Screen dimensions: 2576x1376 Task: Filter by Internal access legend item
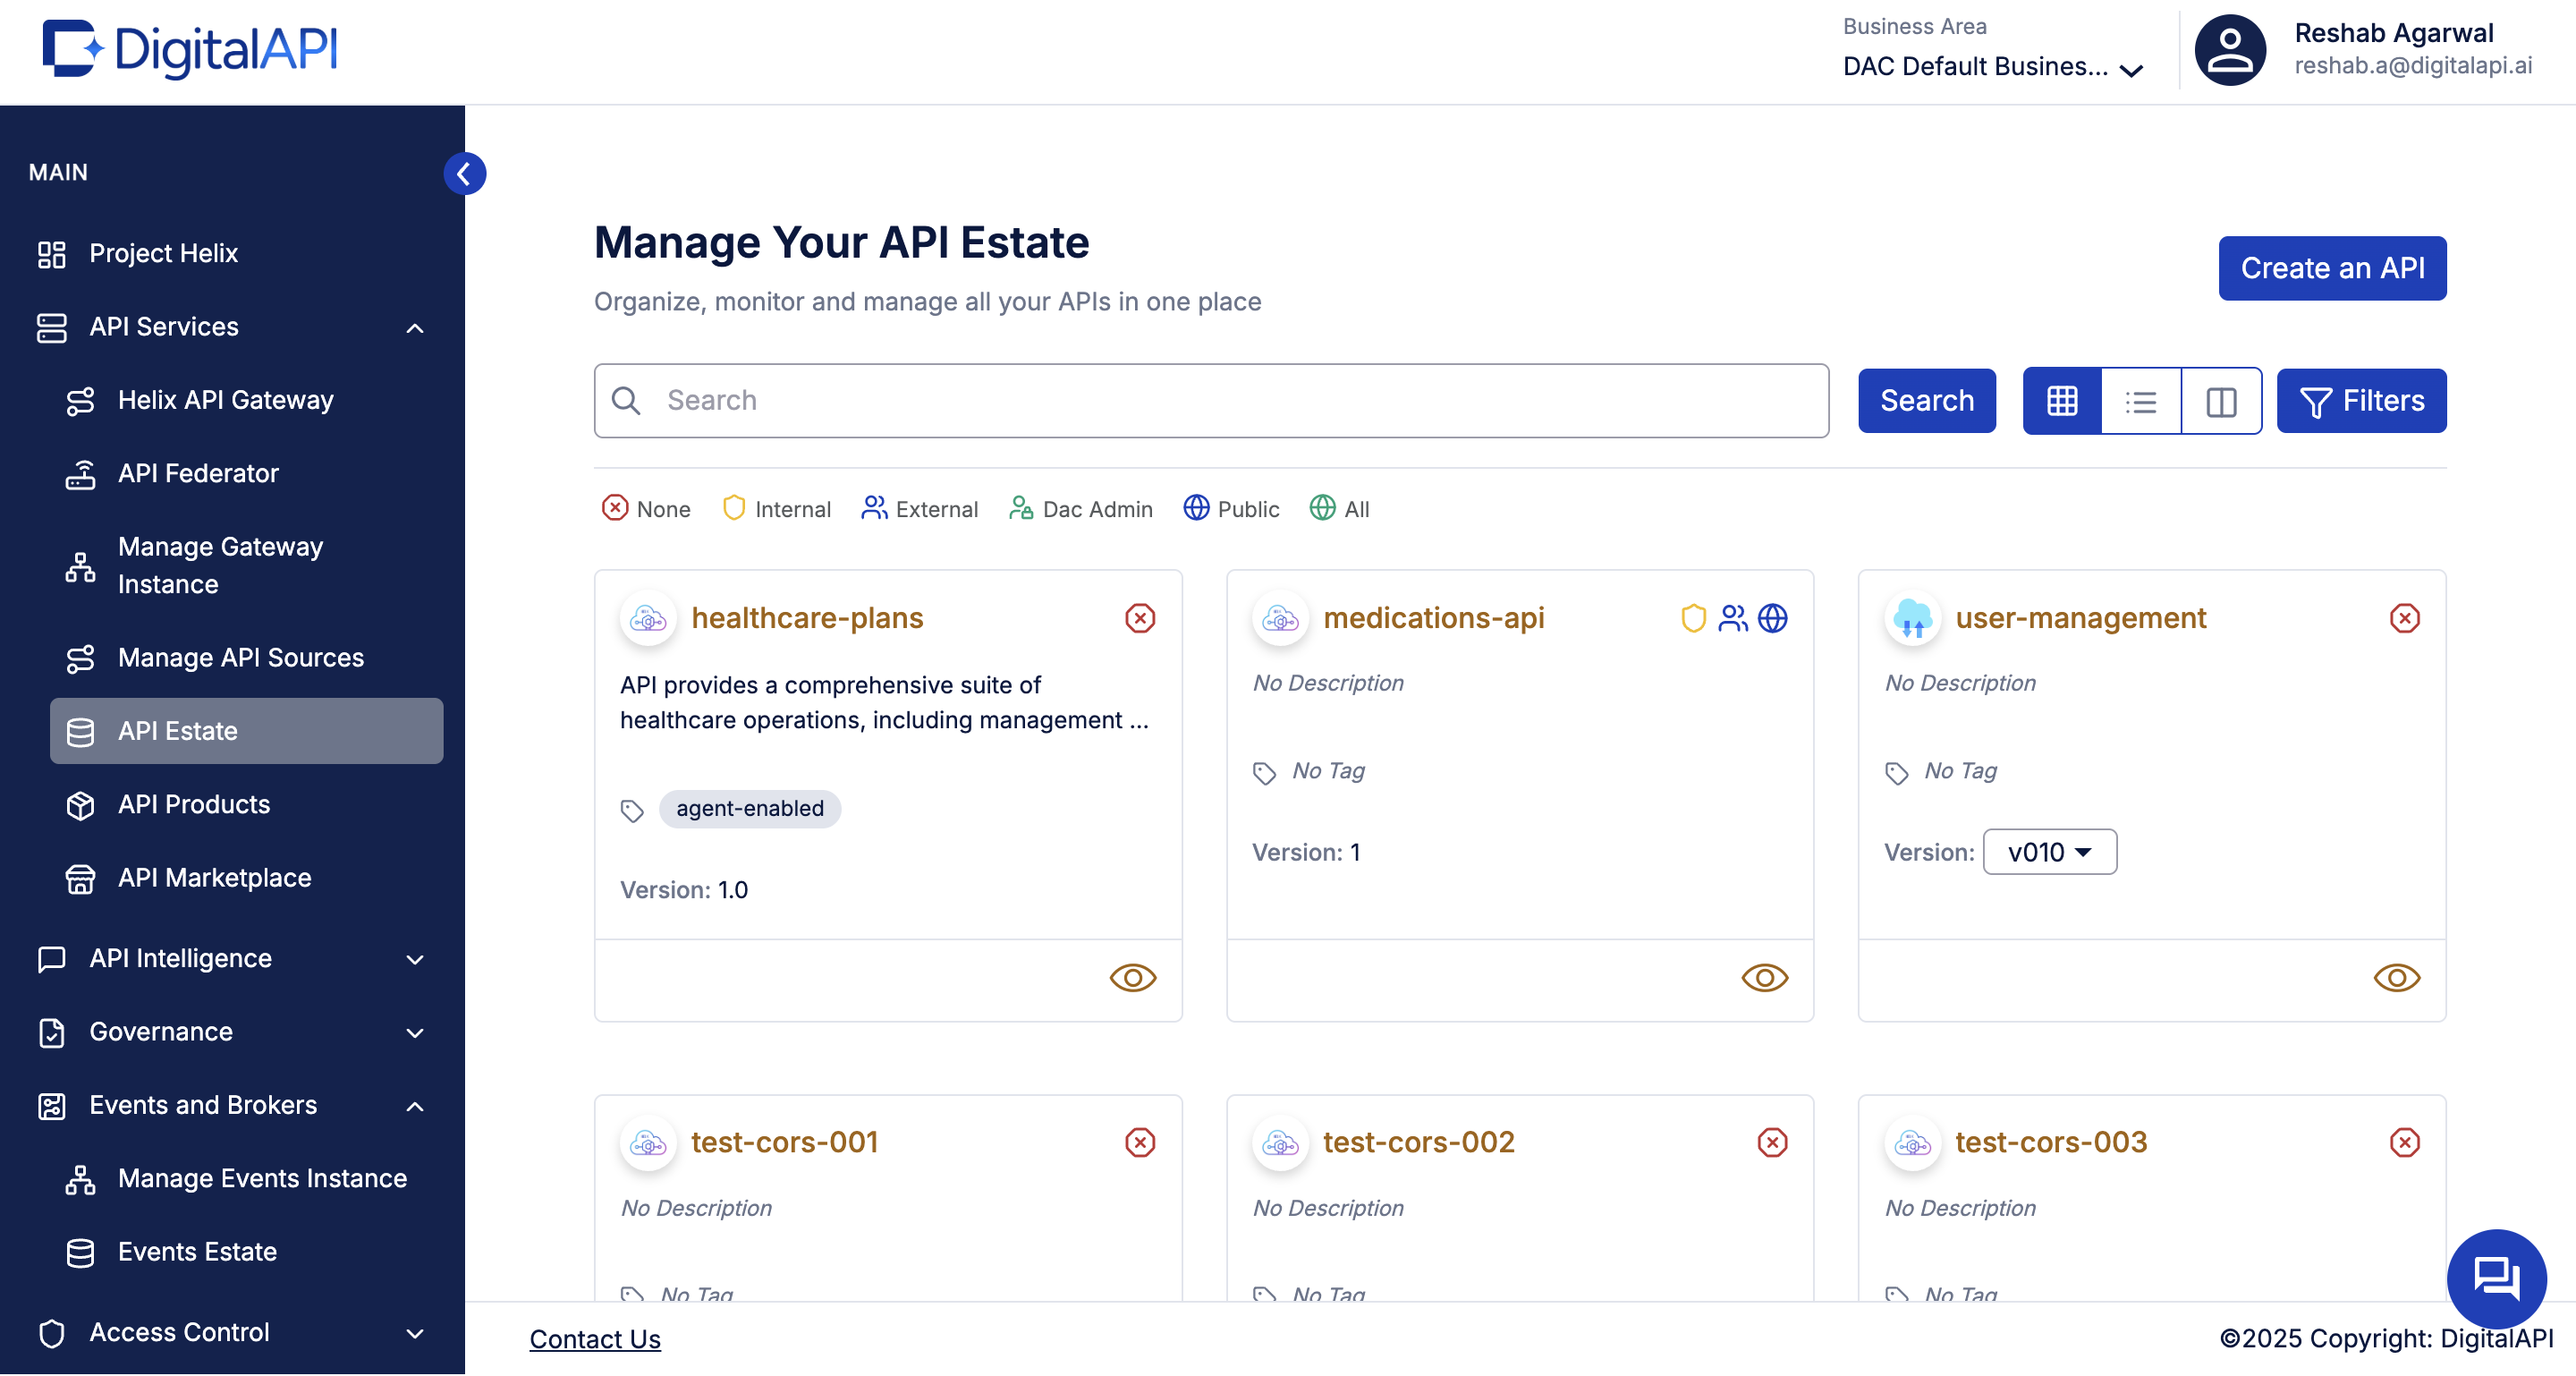776,509
